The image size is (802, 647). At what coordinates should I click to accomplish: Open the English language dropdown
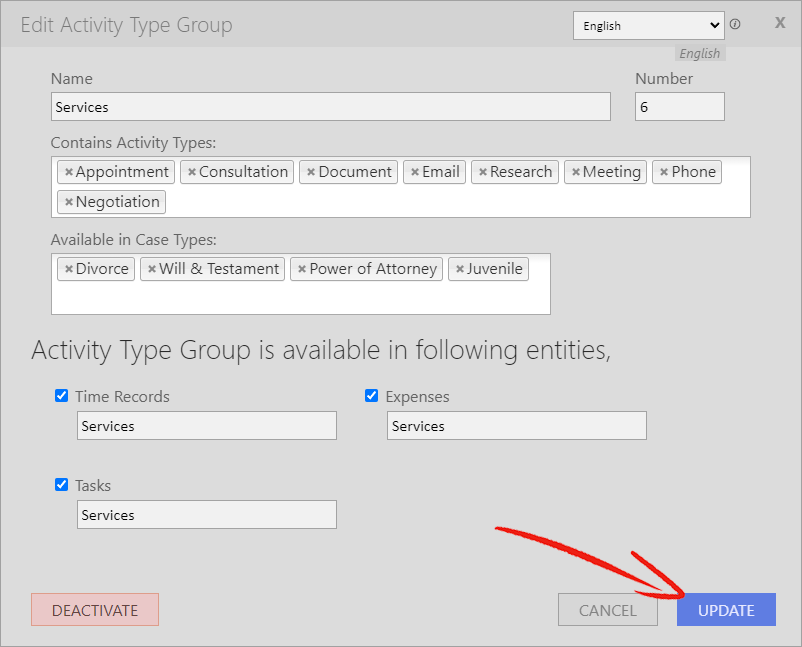click(x=649, y=26)
